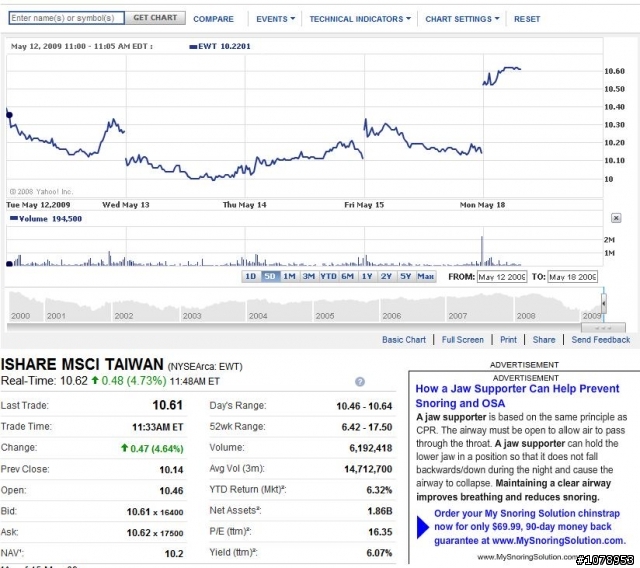Select the Max range tab
640x568 pixels.
click(x=426, y=276)
